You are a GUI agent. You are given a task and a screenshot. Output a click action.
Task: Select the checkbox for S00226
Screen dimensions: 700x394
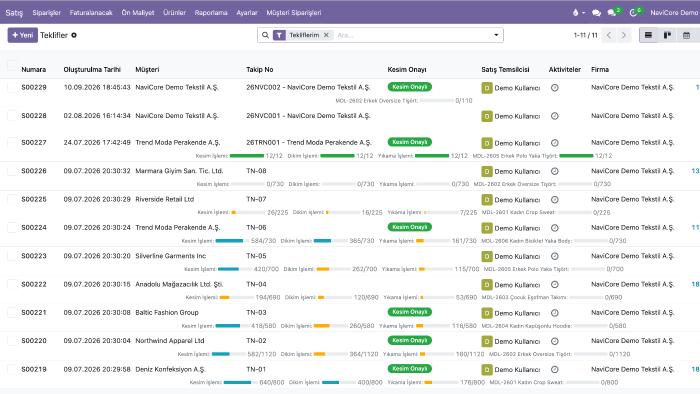click(12, 171)
